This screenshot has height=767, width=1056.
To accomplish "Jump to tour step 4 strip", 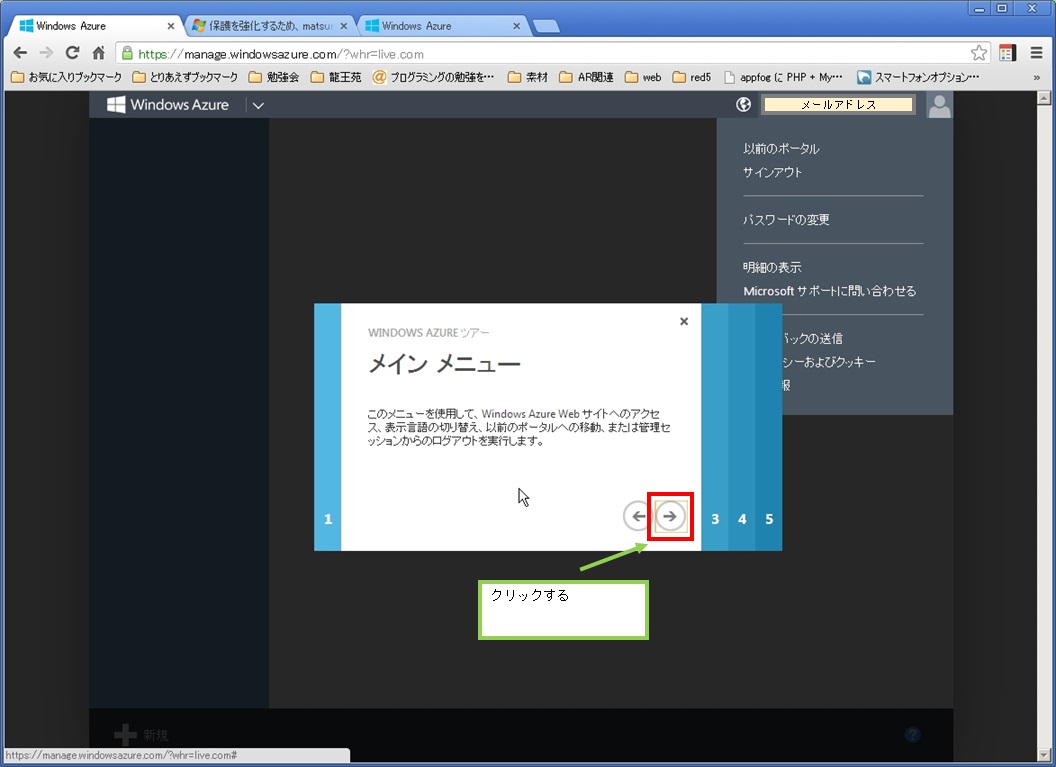I will tap(741, 427).
